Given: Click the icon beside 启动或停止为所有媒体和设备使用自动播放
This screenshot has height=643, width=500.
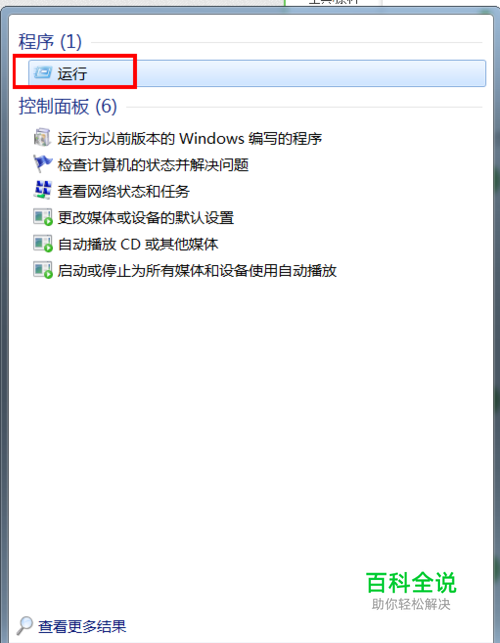Looking at the screenshot, I should click(43, 270).
